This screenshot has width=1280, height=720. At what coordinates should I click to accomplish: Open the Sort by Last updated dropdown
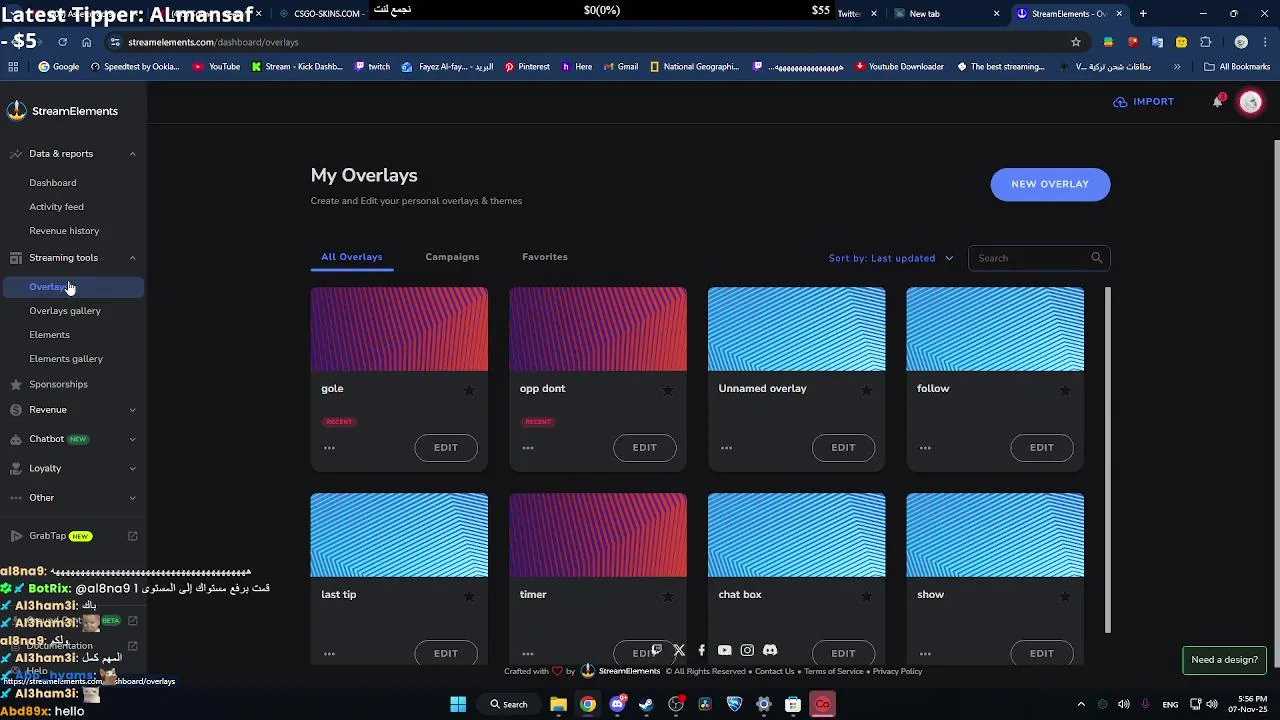891,258
